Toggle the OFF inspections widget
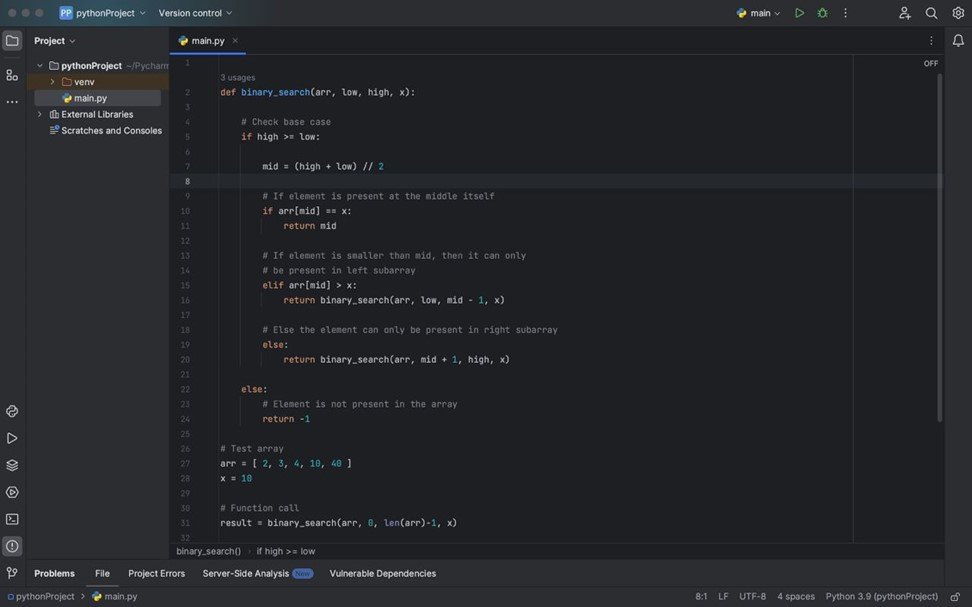Image resolution: width=972 pixels, height=607 pixels. [930, 63]
